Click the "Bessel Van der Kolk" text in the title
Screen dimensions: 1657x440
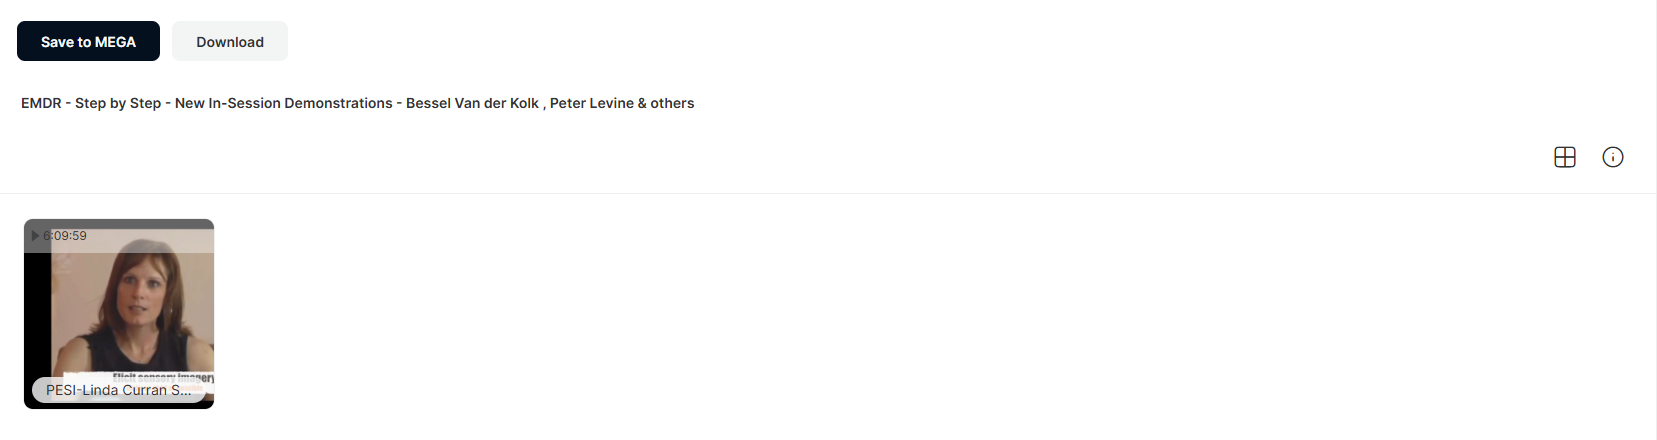pyautogui.click(x=472, y=103)
